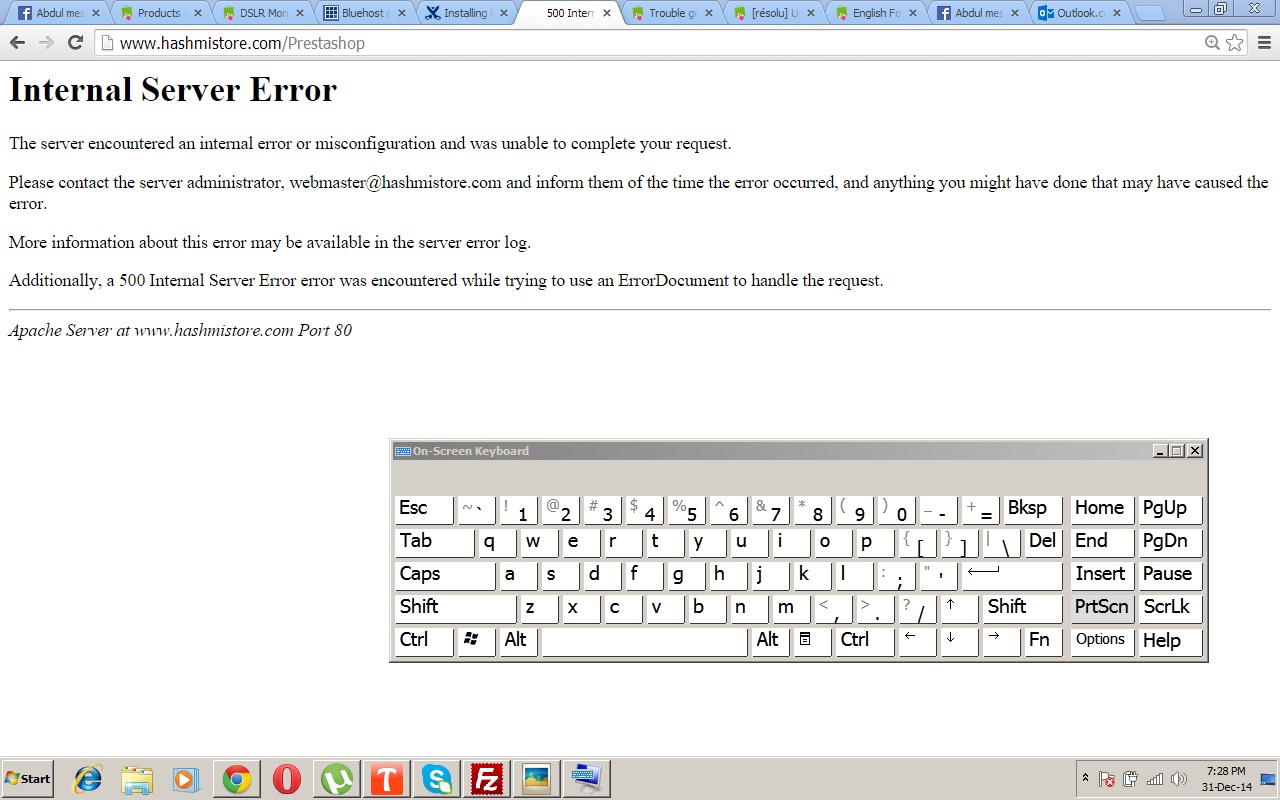Open the Action Center flag tray icon

coord(1107,779)
